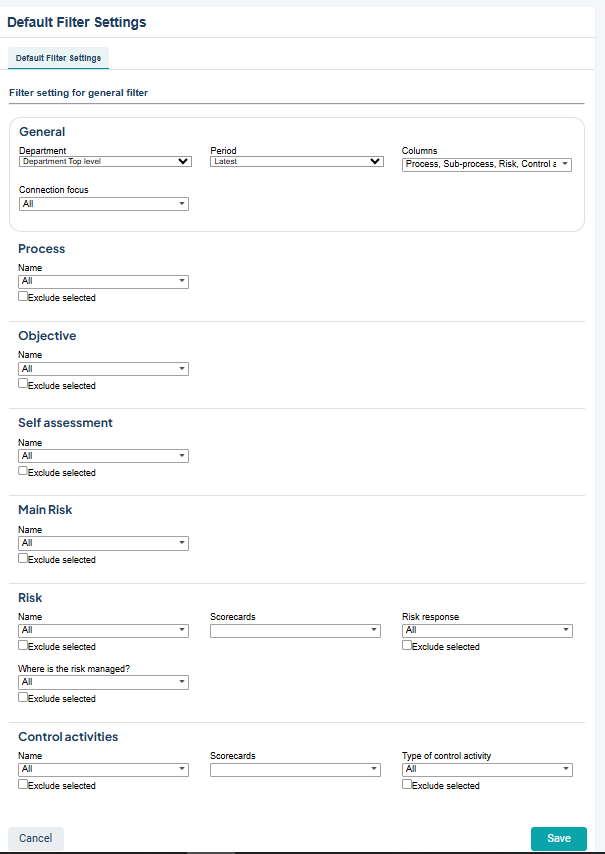
Task: Open the Risk Scorecards dropdown
Action: coord(296,630)
